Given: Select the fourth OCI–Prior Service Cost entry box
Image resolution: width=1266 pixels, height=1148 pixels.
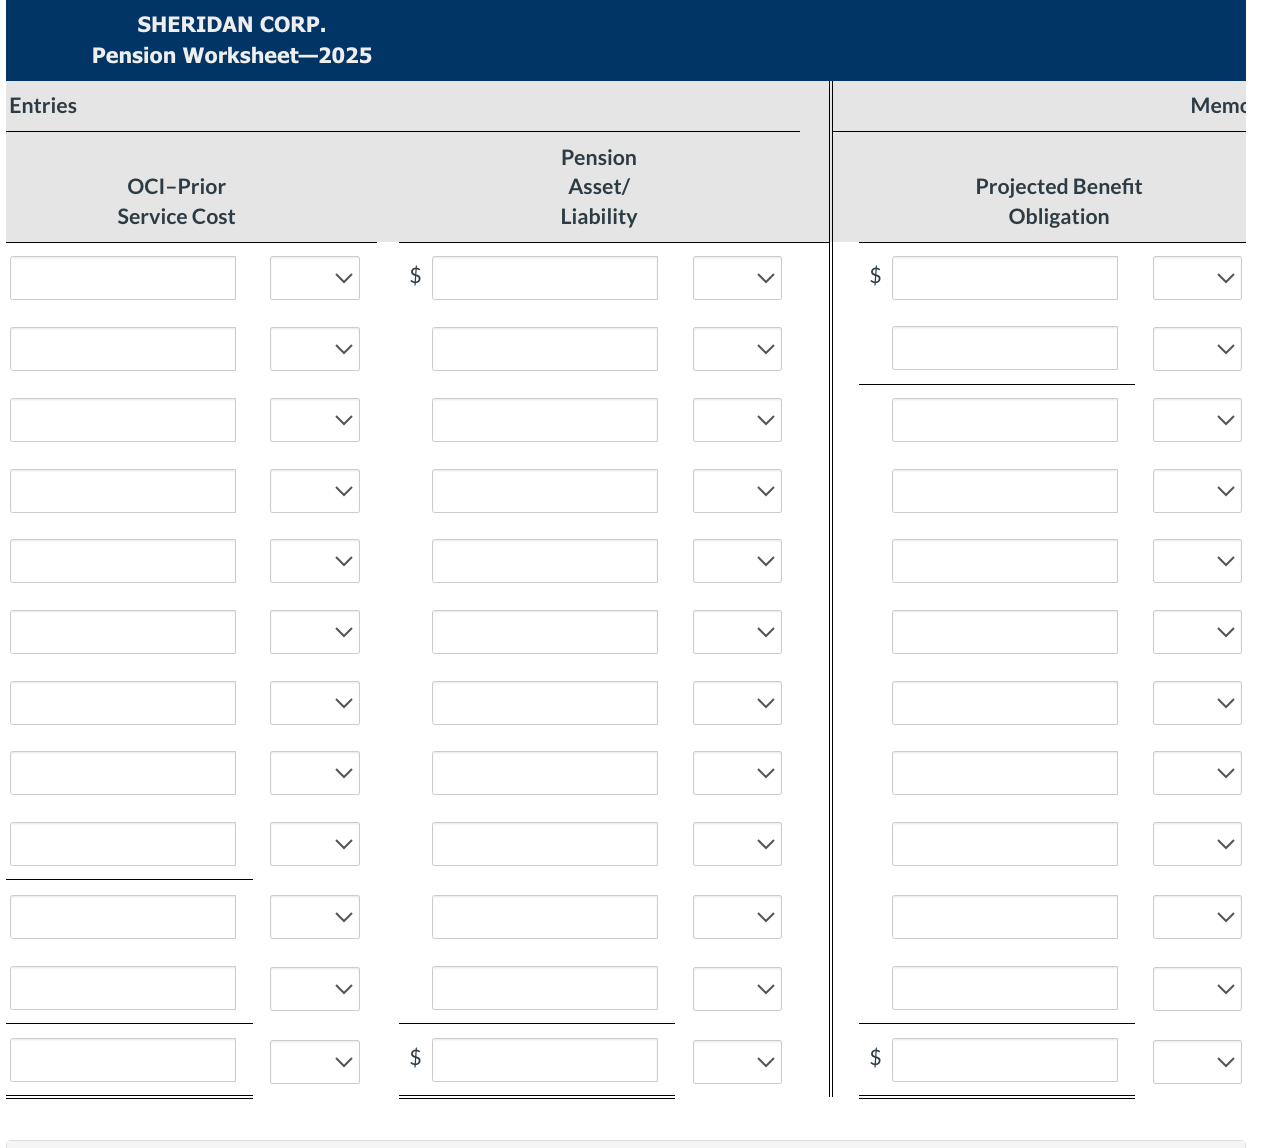Looking at the screenshot, I should [x=122, y=491].
